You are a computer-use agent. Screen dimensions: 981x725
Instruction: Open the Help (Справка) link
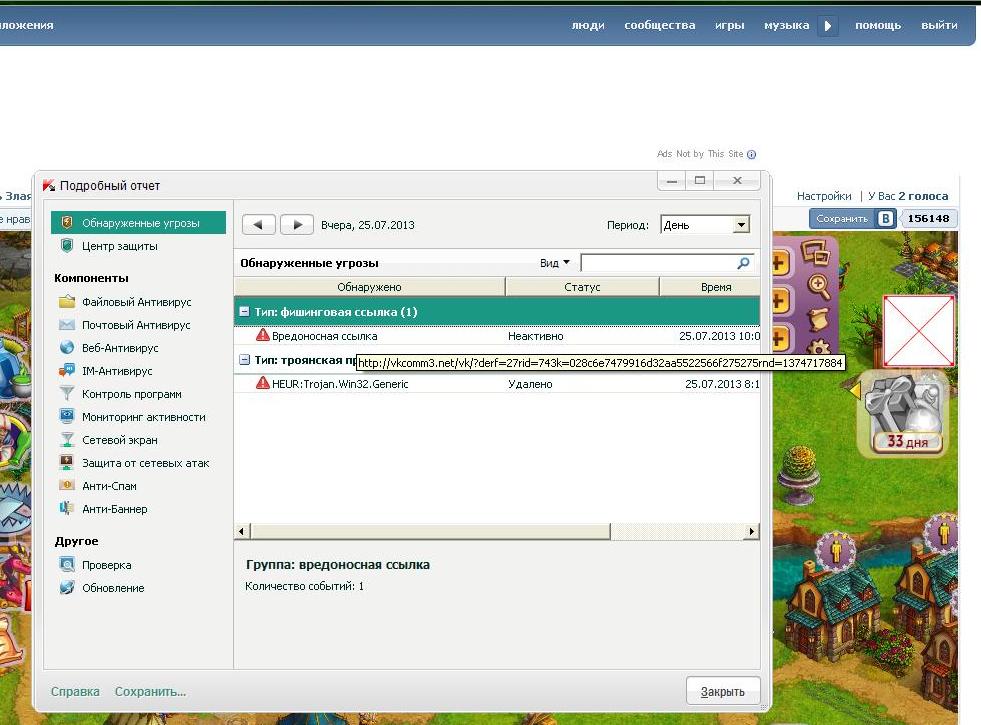pos(75,691)
